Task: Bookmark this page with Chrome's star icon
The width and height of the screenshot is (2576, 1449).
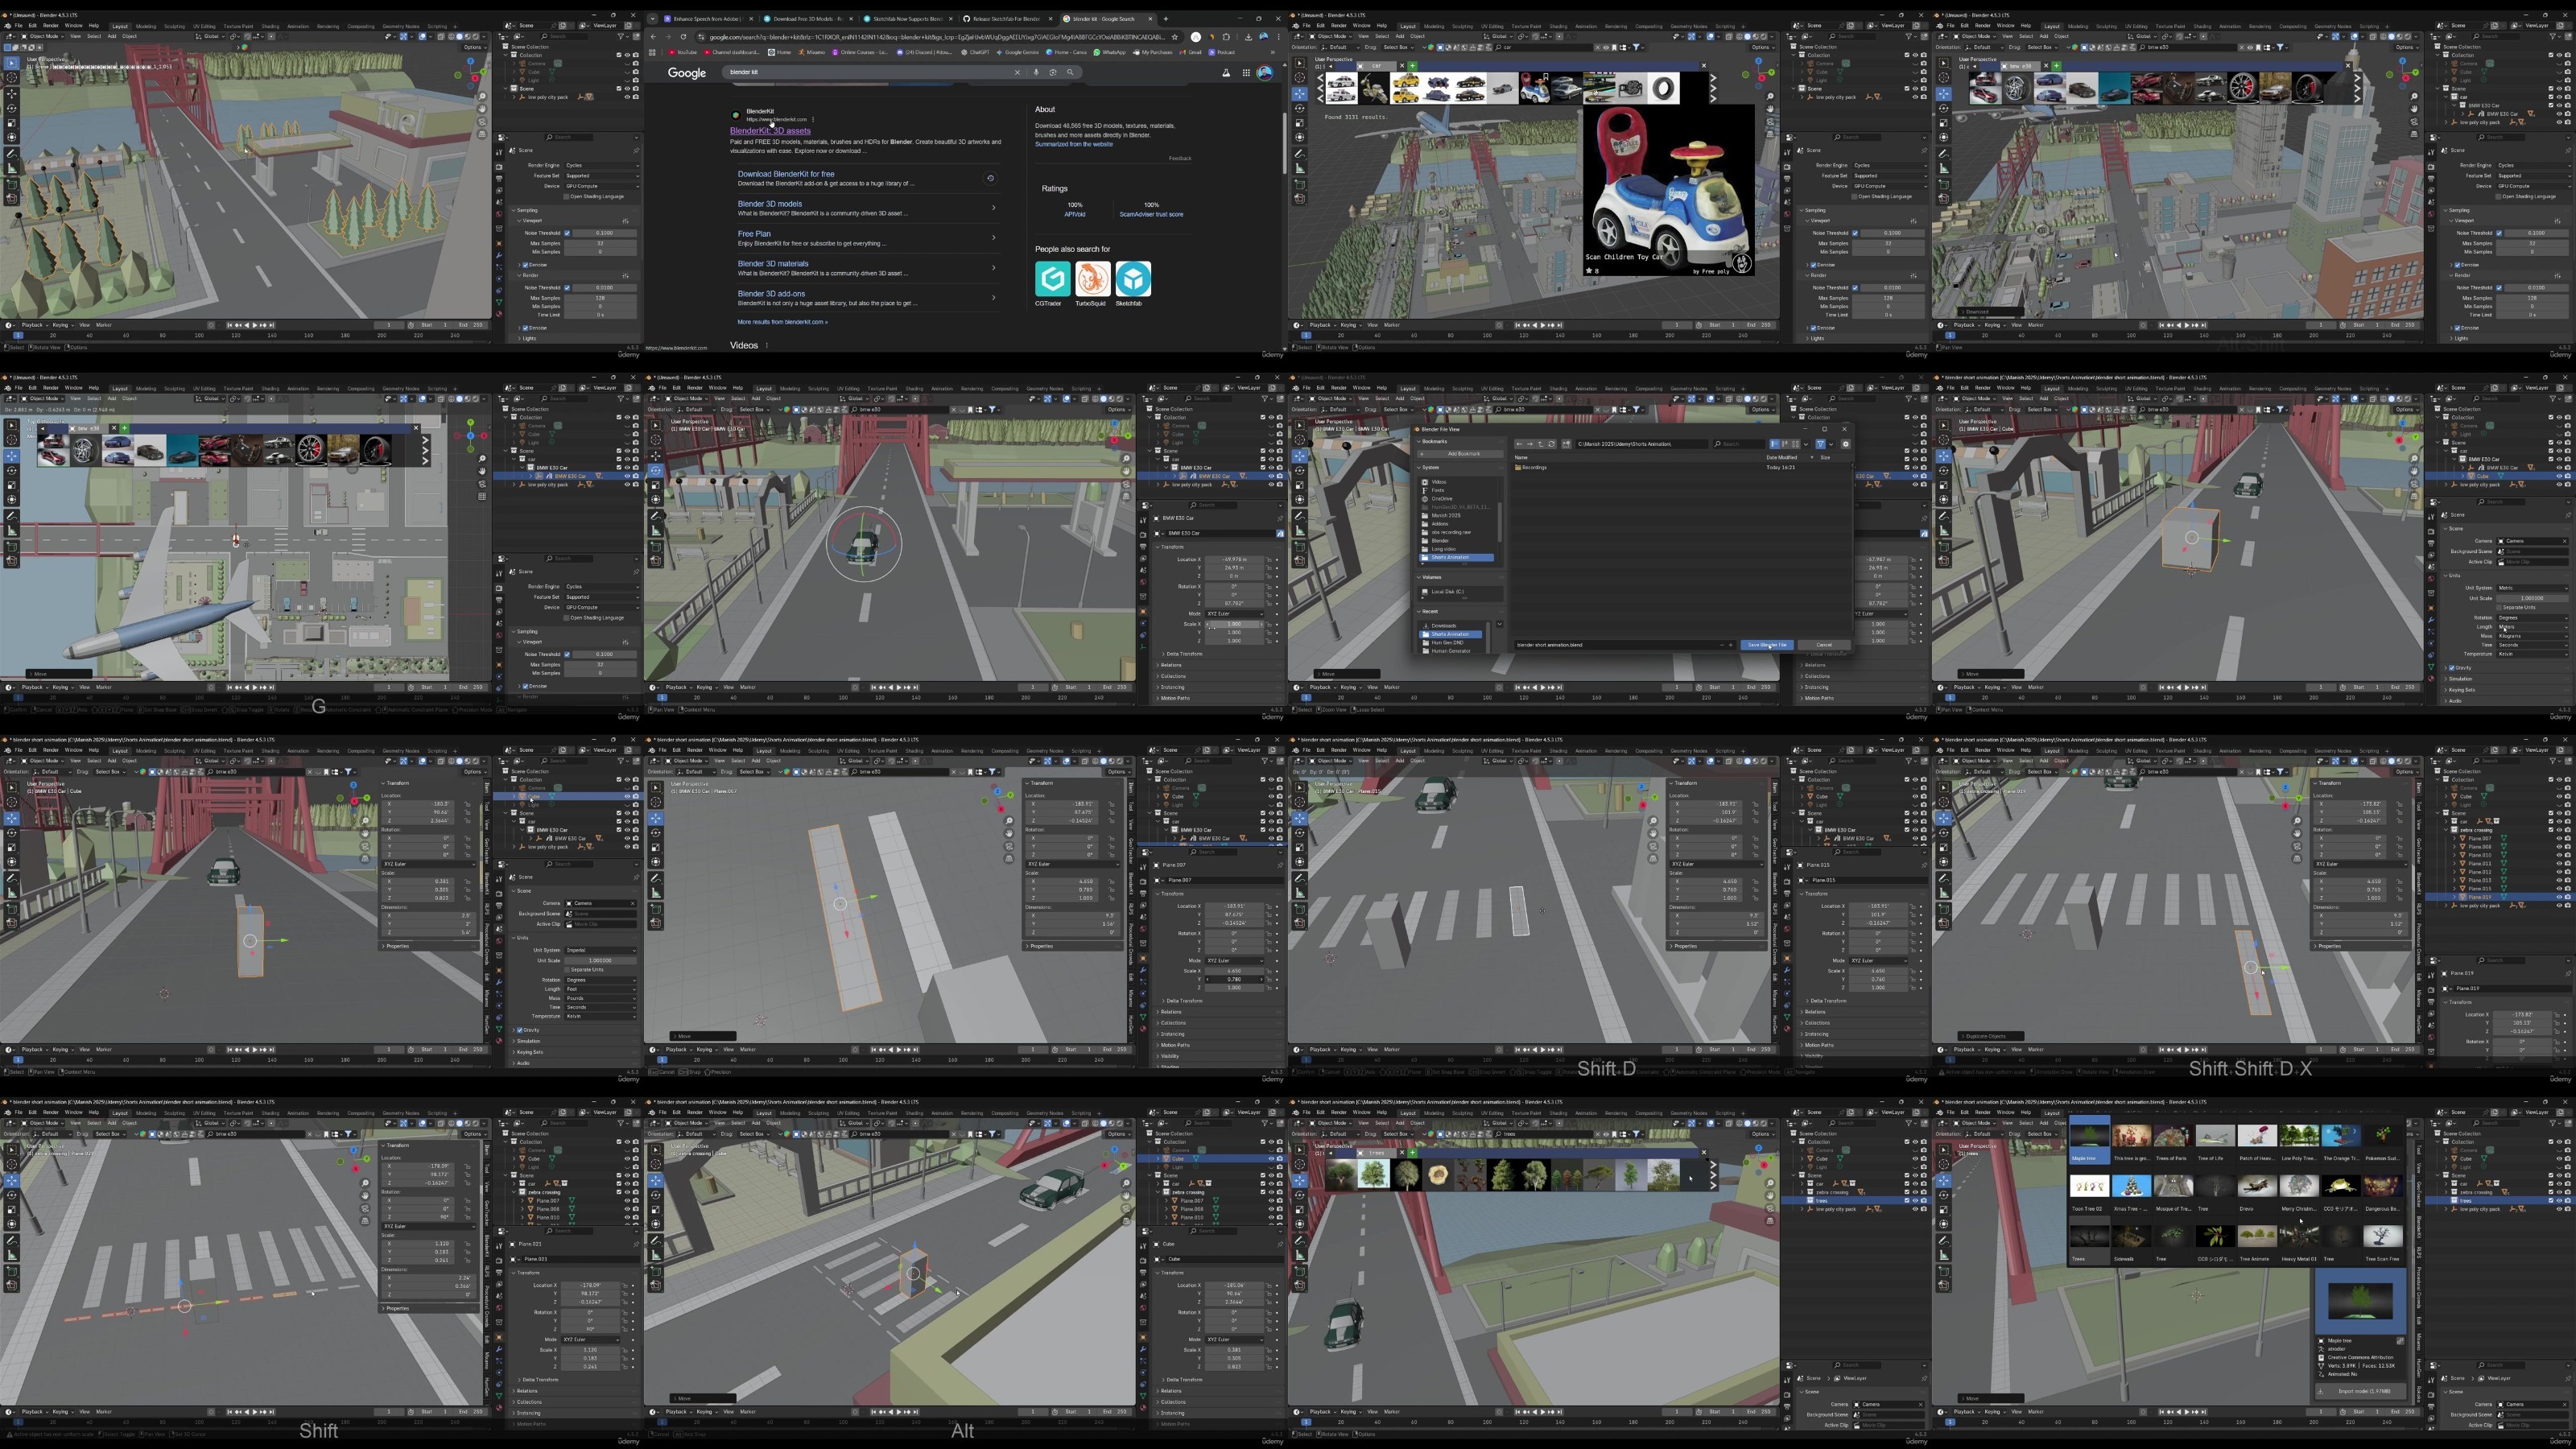Action: tap(1175, 37)
